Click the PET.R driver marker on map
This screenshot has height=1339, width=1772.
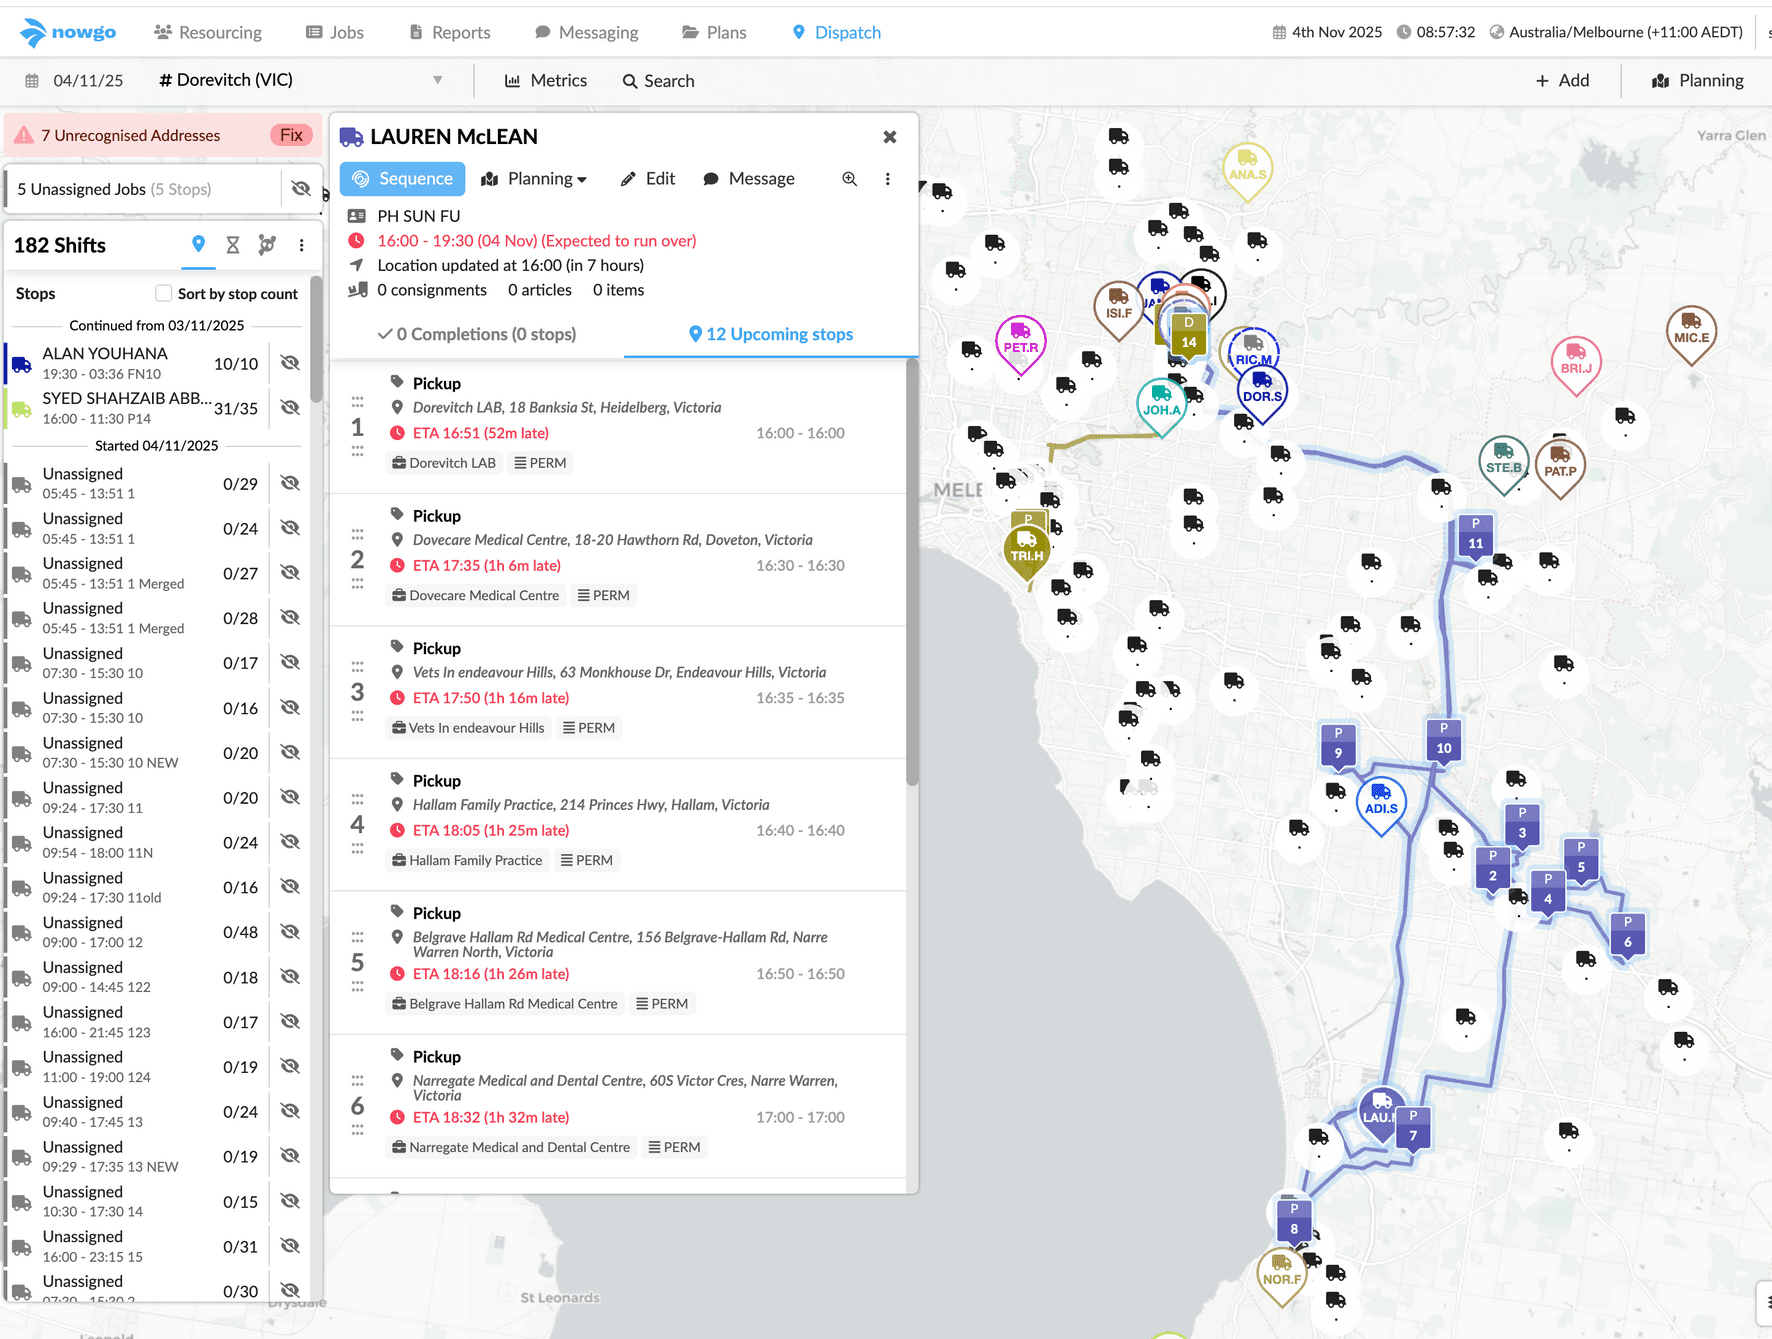coord(1020,342)
